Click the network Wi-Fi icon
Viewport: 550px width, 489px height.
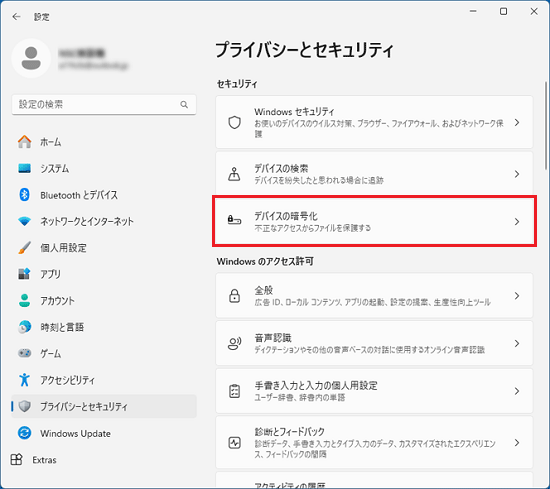pyautogui.click(x=25, y=221)
